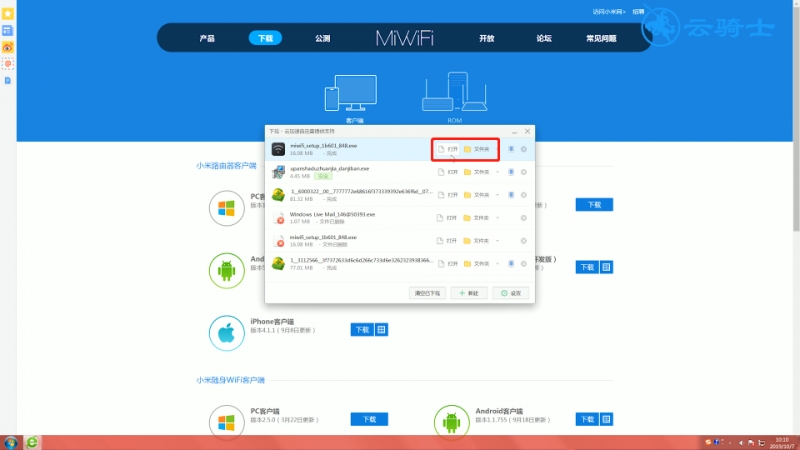Click 下载 for Android 开发版
The image size is (800, 450).
click(587, 267)
